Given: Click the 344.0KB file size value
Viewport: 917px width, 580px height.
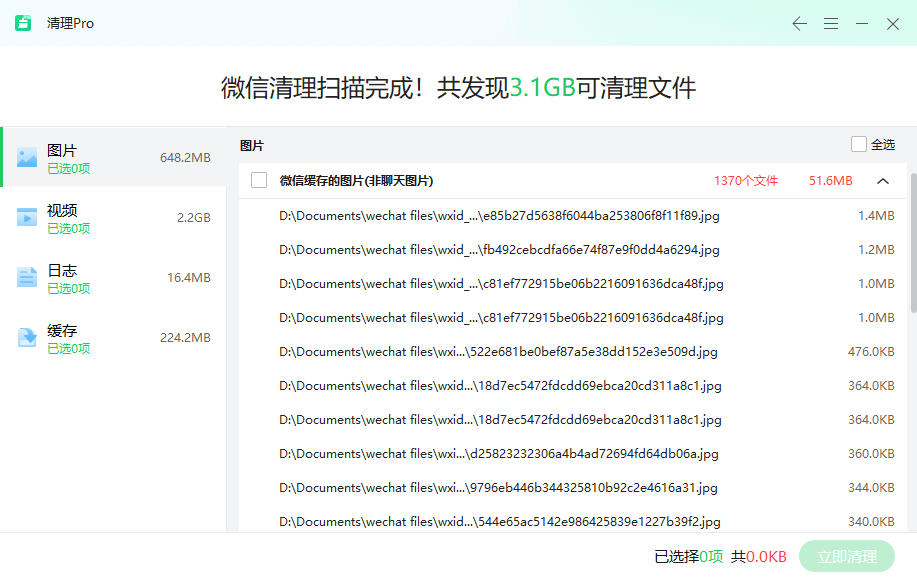Looking at the screenshot, I should 871,488.
